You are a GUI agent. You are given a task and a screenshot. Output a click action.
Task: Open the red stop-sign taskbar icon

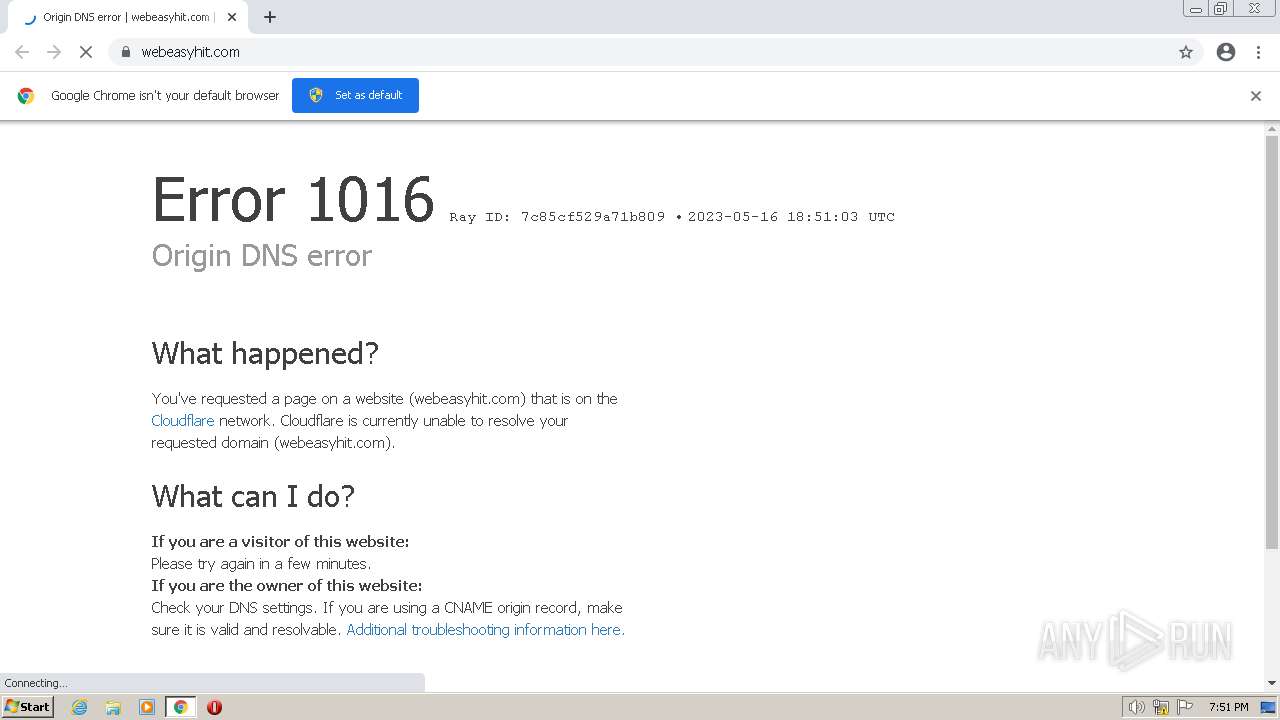coord(214,707)
